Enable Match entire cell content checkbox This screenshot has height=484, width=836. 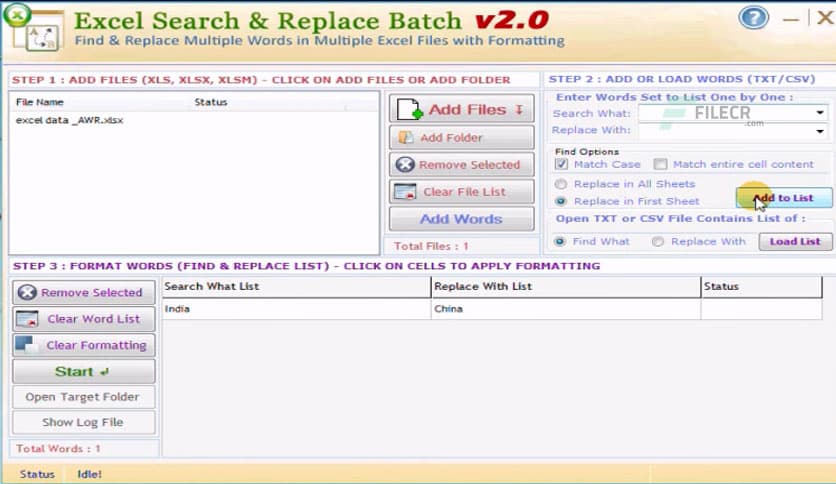point(660,164)
